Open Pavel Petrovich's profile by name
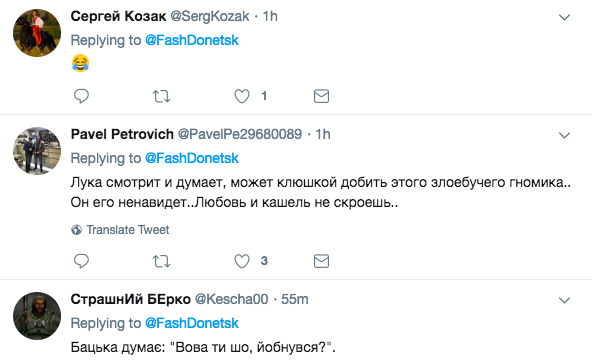The image size is (592, 364). [x=122, y=134]
